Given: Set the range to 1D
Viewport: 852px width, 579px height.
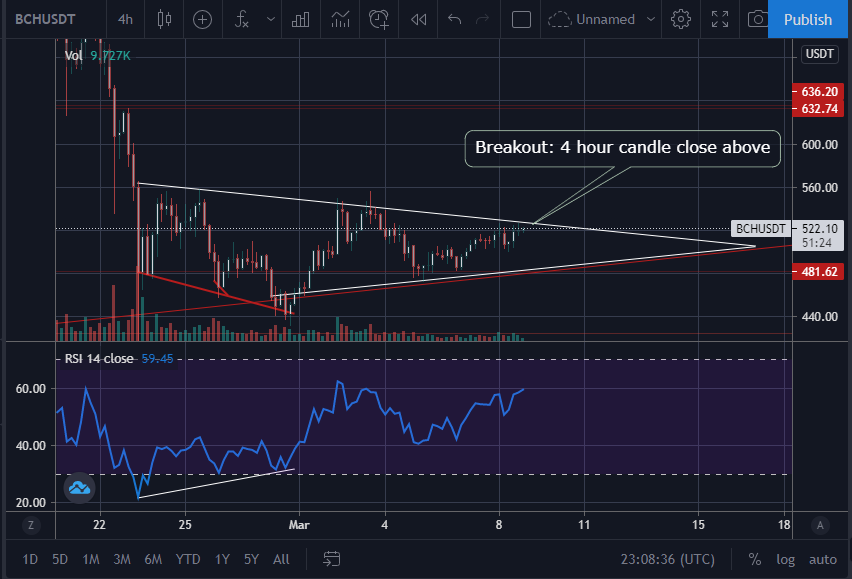Looking at the screenshot, I should tap(30, 559).
